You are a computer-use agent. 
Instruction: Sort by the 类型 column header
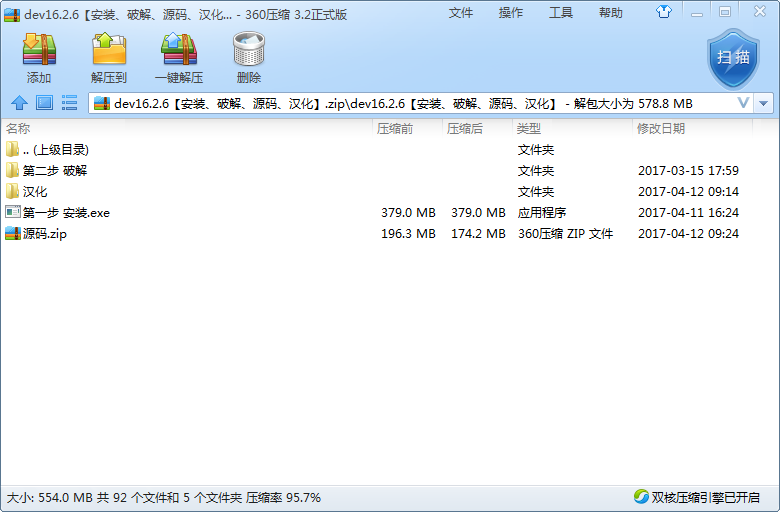(572, 129)
